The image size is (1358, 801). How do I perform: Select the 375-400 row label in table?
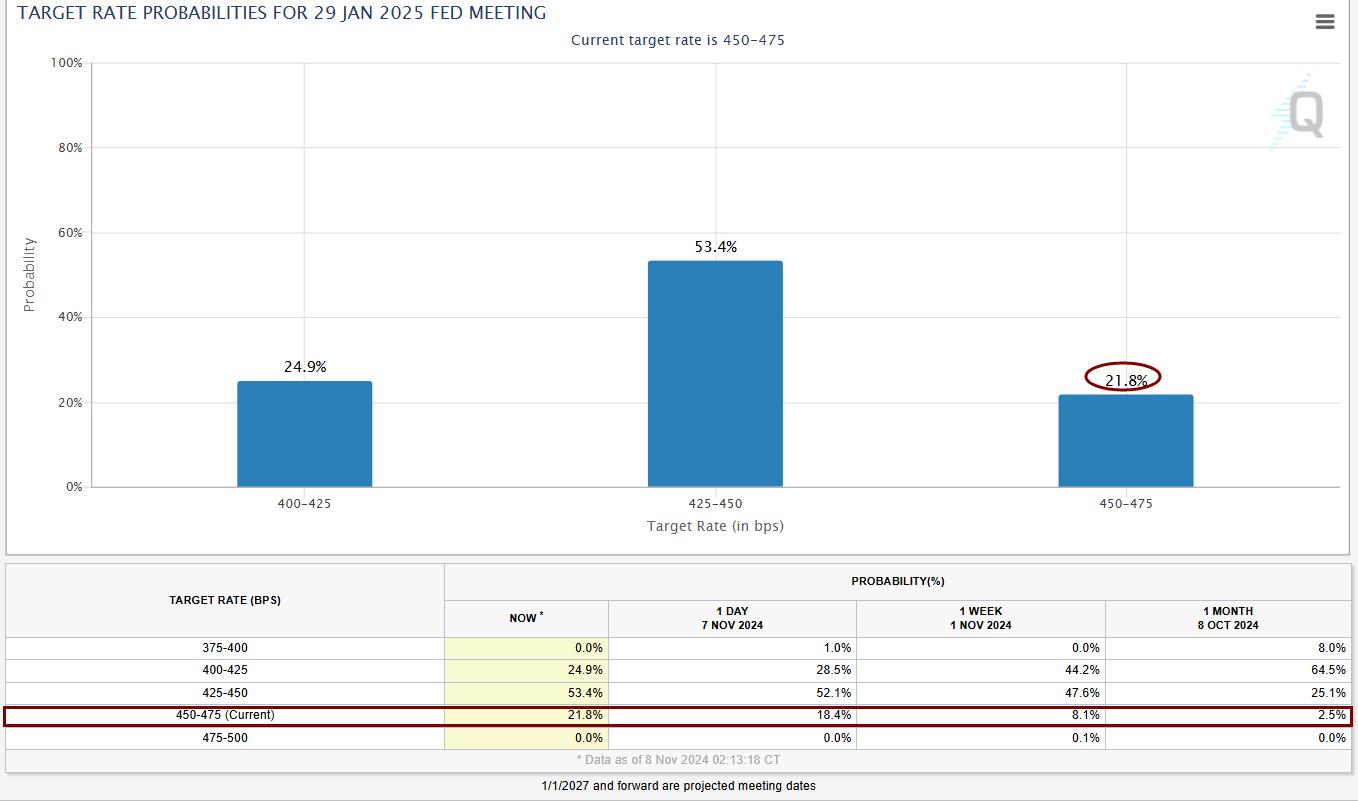pyautogui.click(x=225, y=648)
